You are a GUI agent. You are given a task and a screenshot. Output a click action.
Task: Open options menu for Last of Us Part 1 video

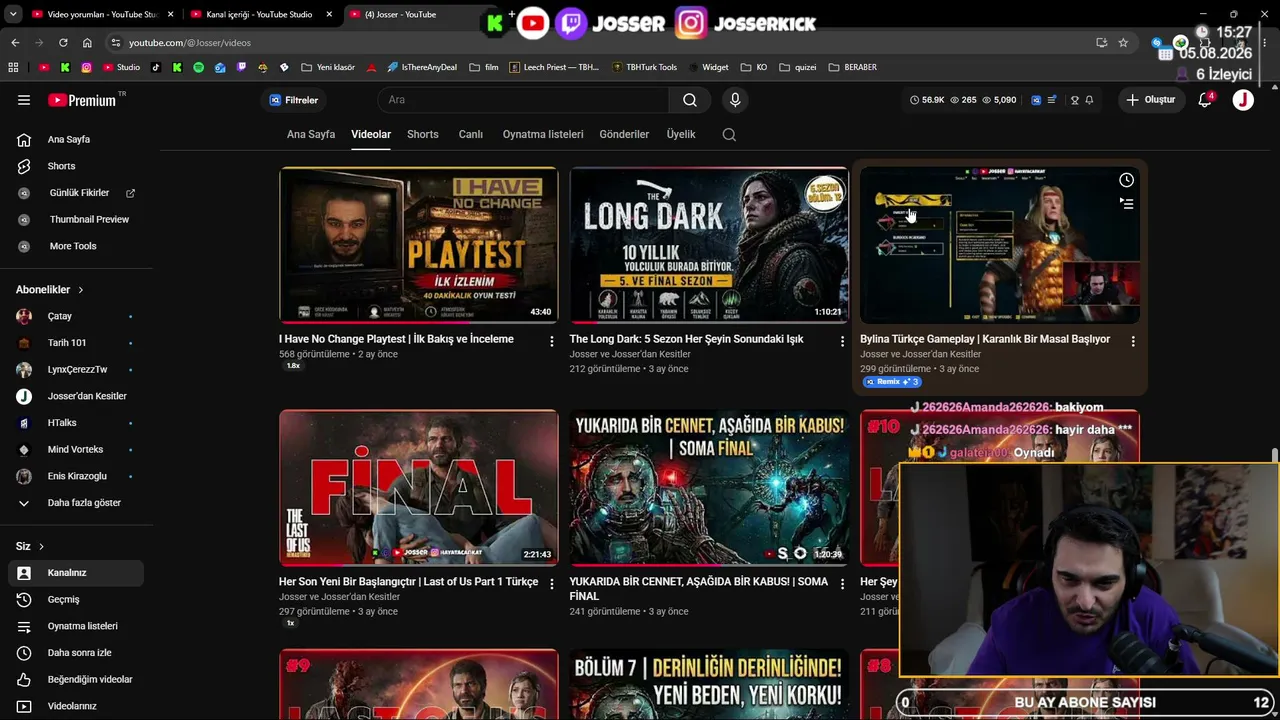pyautogui.click(x=551, y=584)
